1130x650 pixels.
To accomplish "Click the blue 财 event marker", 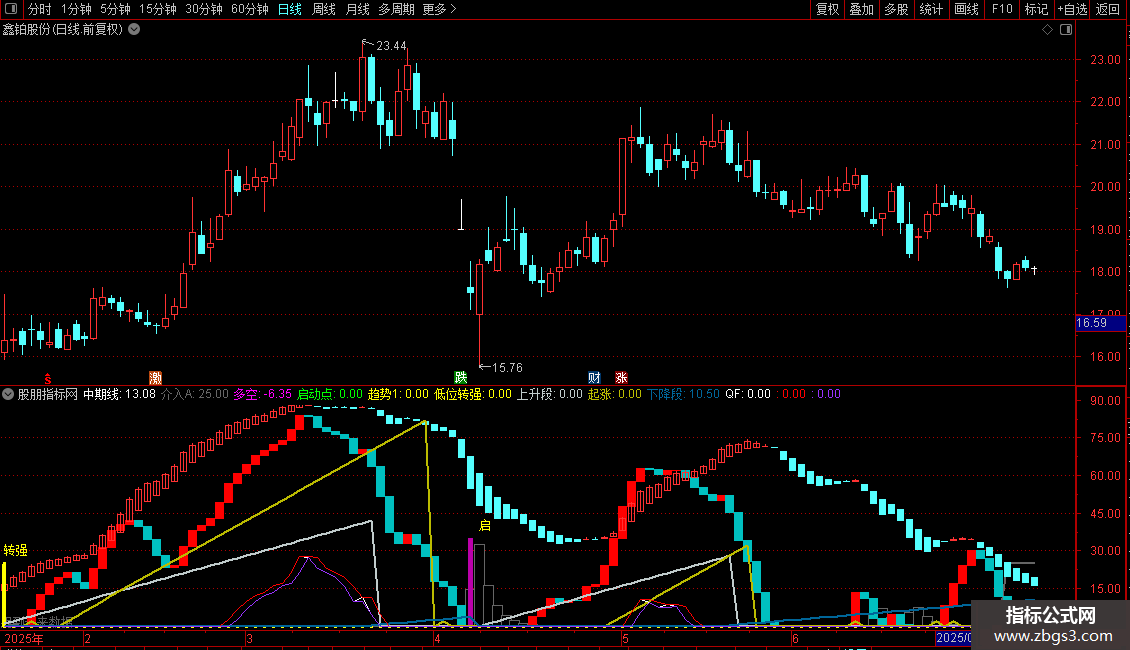I will (x=594, y=378).
